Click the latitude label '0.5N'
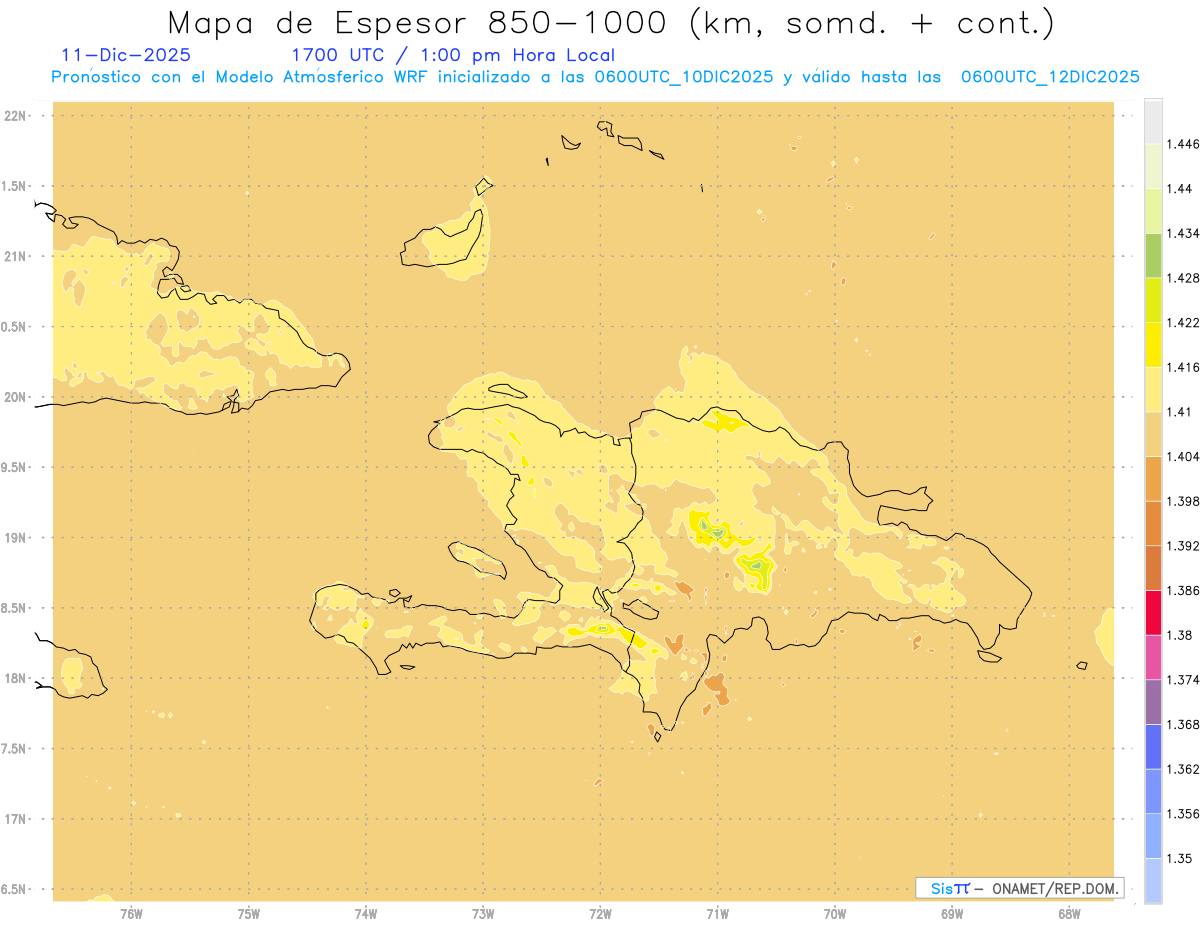 pyautogui.click(x=15, y=327)
